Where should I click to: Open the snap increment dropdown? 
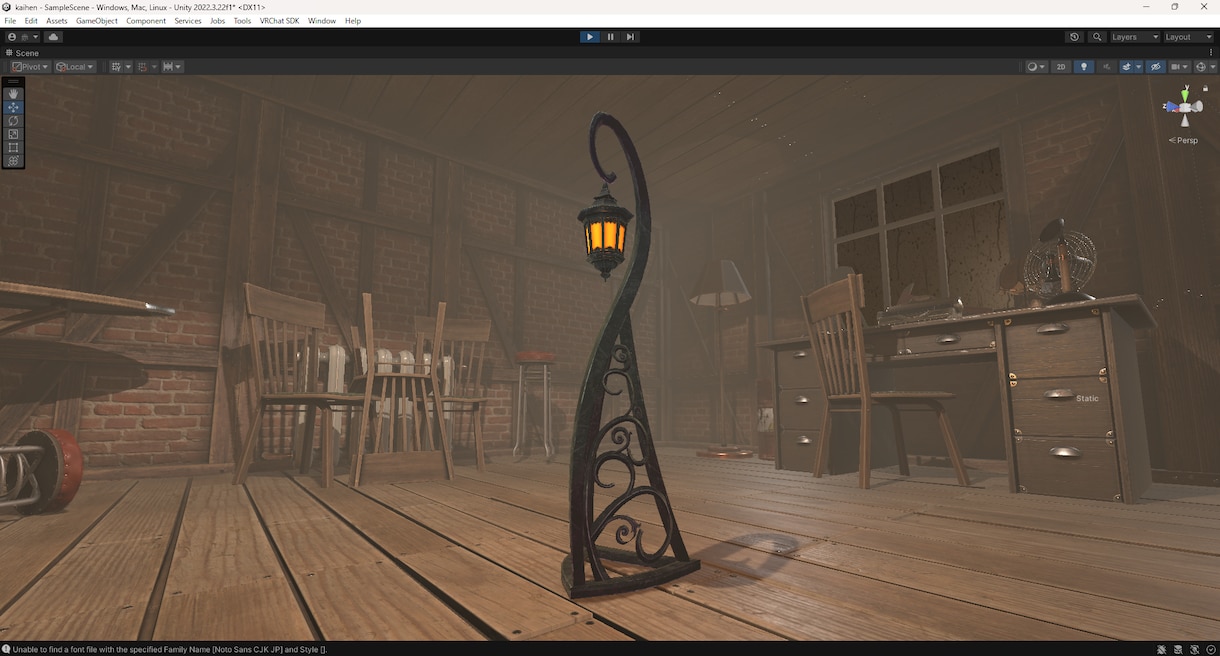point(173,67)
